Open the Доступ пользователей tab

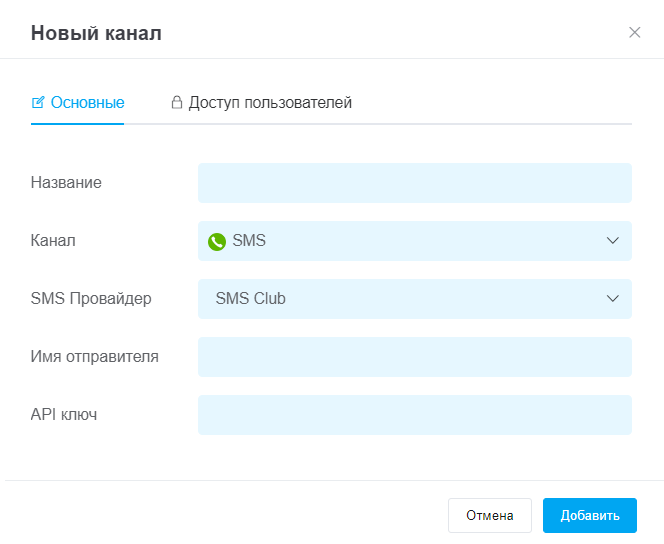coord(261,102)
